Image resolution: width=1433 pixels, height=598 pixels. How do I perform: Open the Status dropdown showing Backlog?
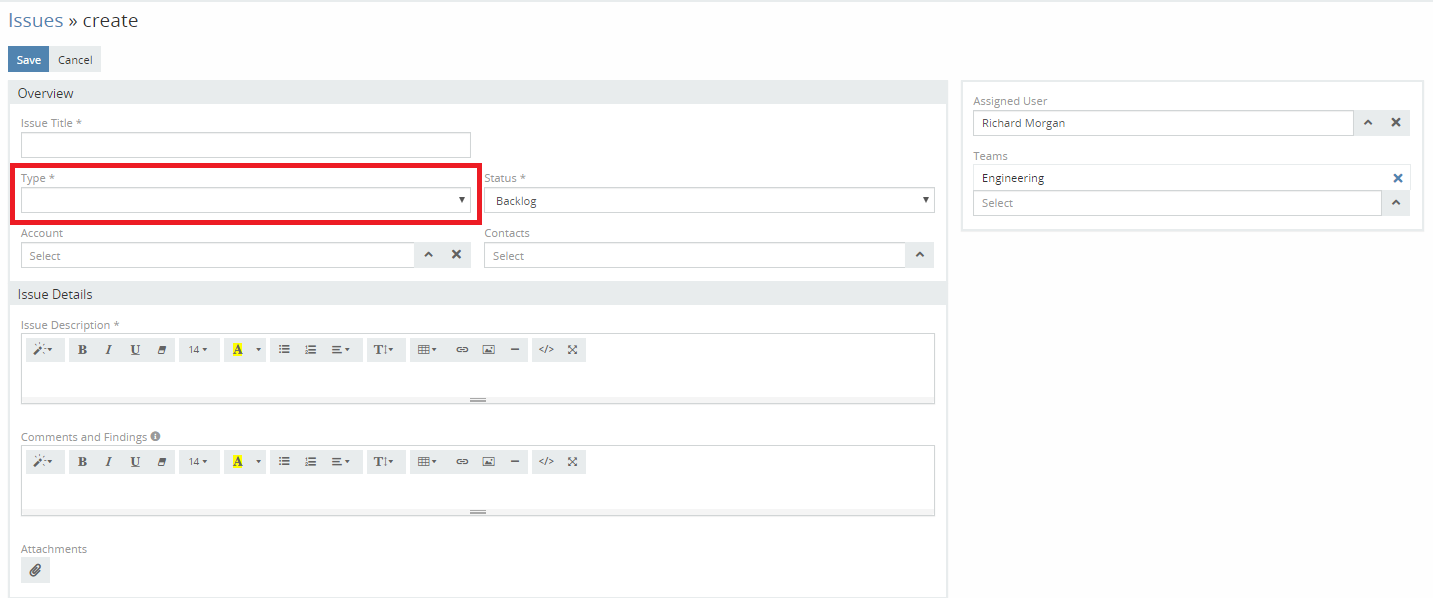[709, 201]
